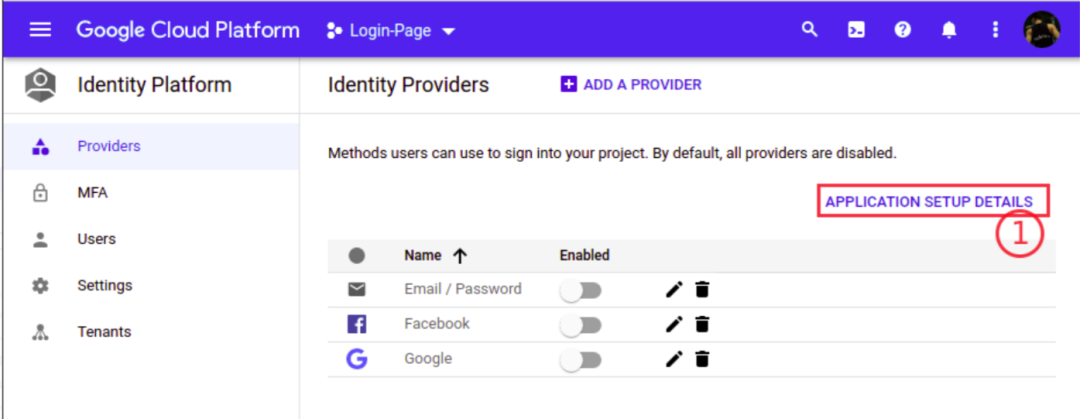Click the Email envelope provider icon
Image resolution: width=1080 pixels, height=419 pixels.
click(x=356, y=289)
